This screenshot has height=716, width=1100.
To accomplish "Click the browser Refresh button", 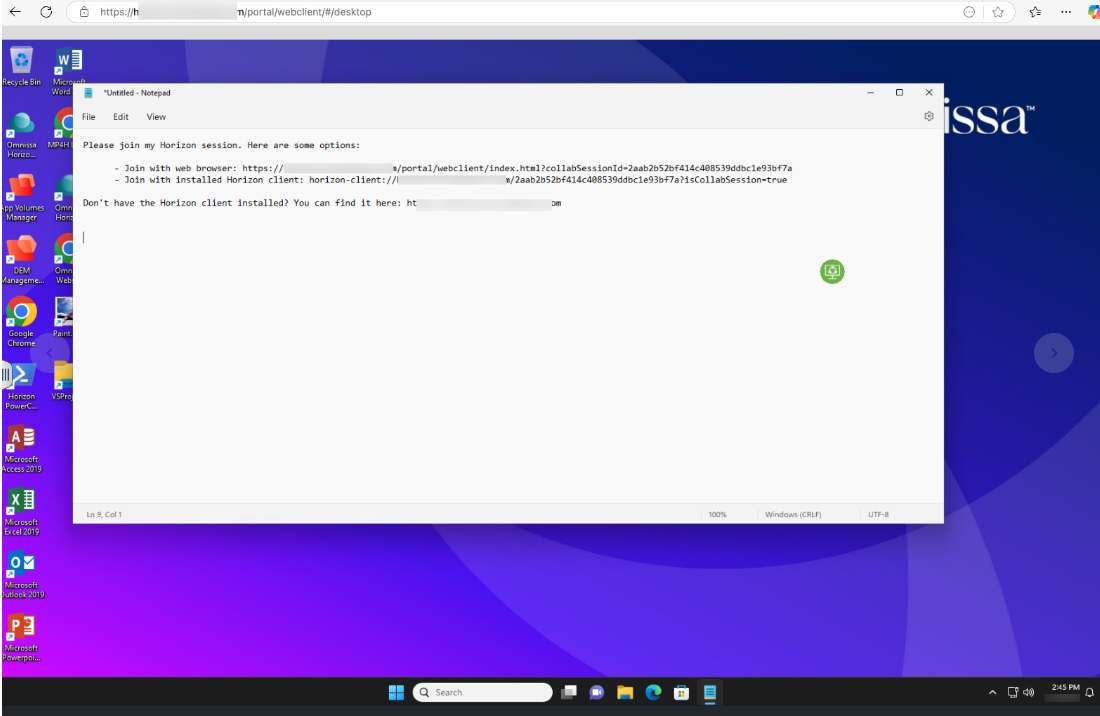I will (x=46, y=12).
